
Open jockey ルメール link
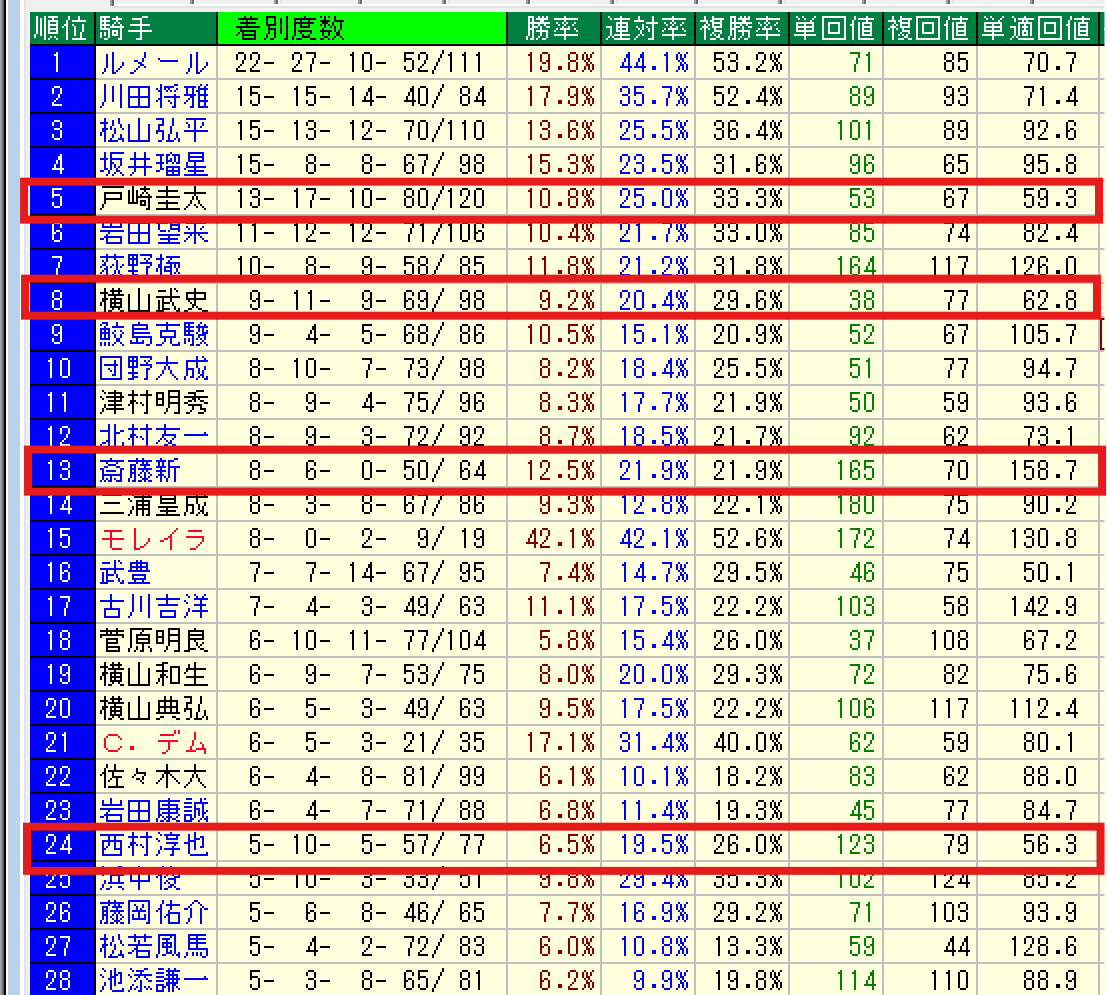point(154,64)
